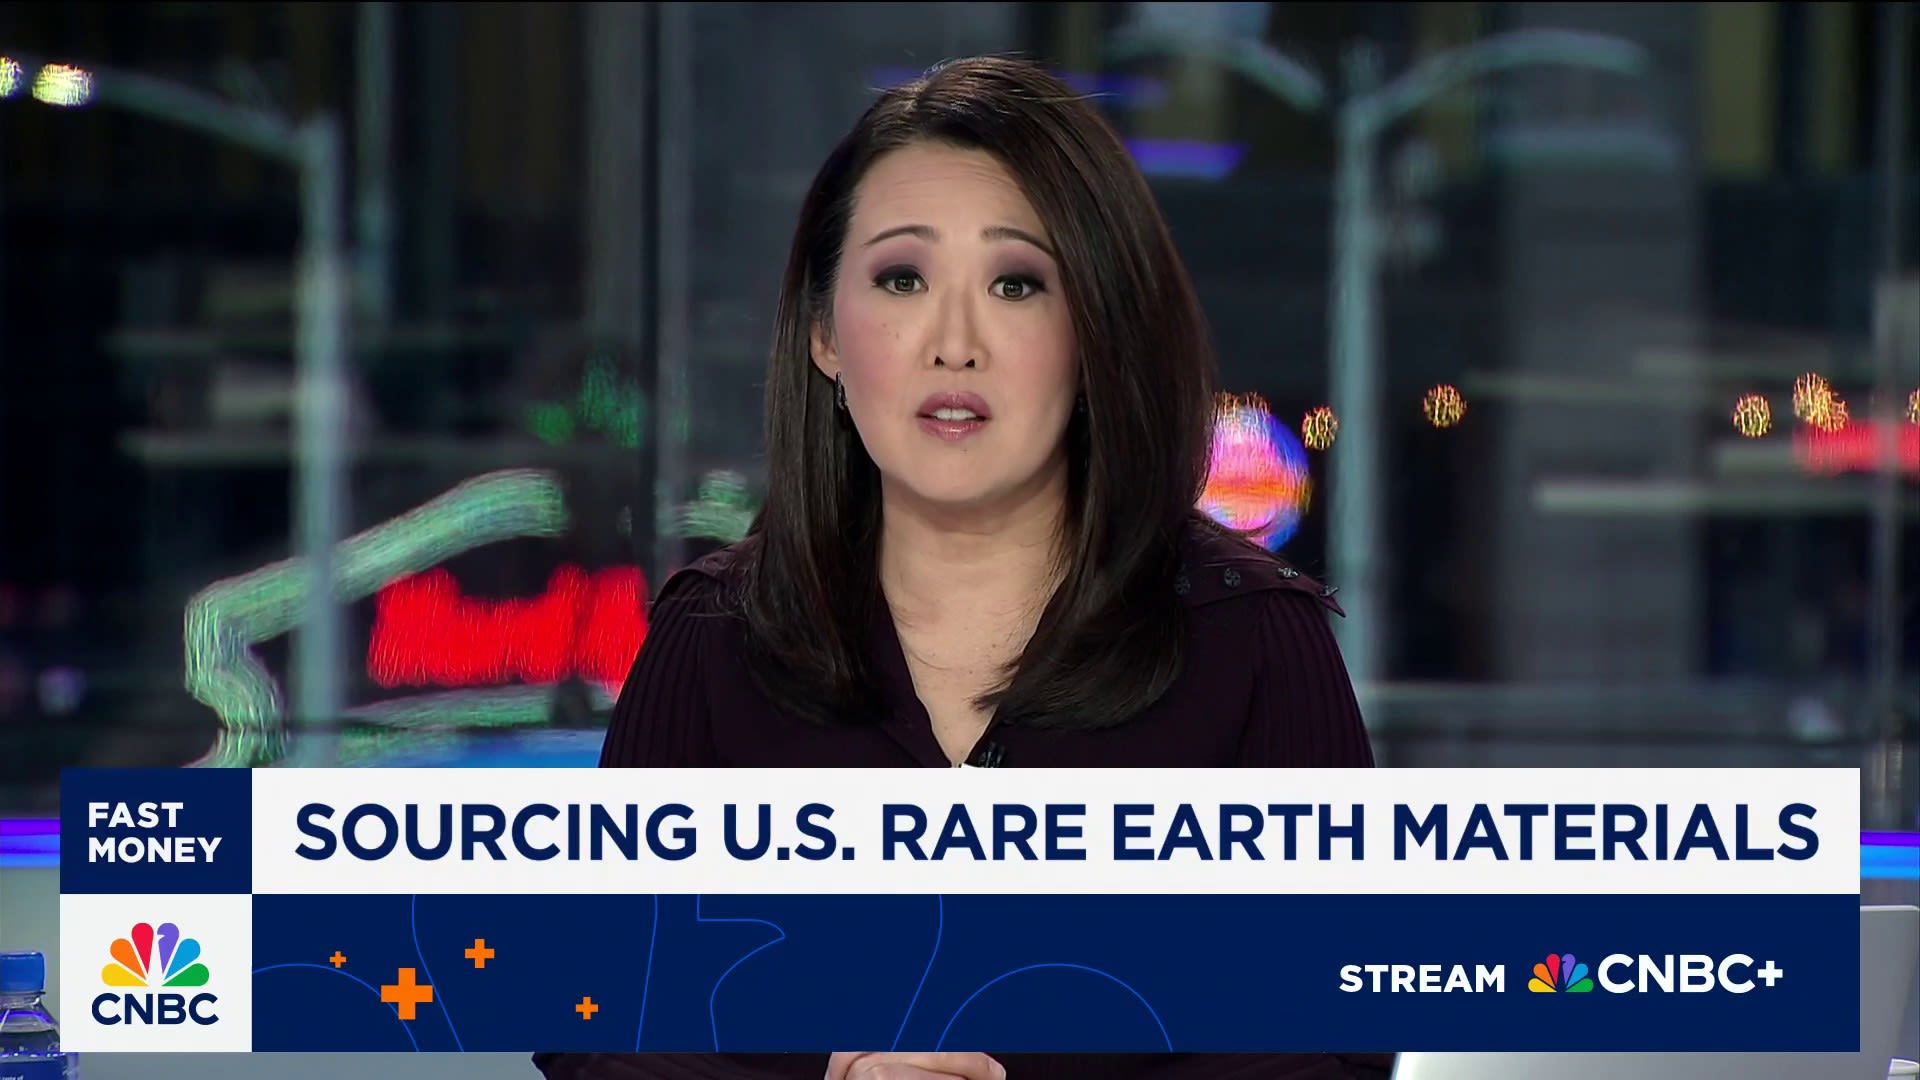Click the street lamp at top left
The image size is (1920, 1080).
coord(60,82)
